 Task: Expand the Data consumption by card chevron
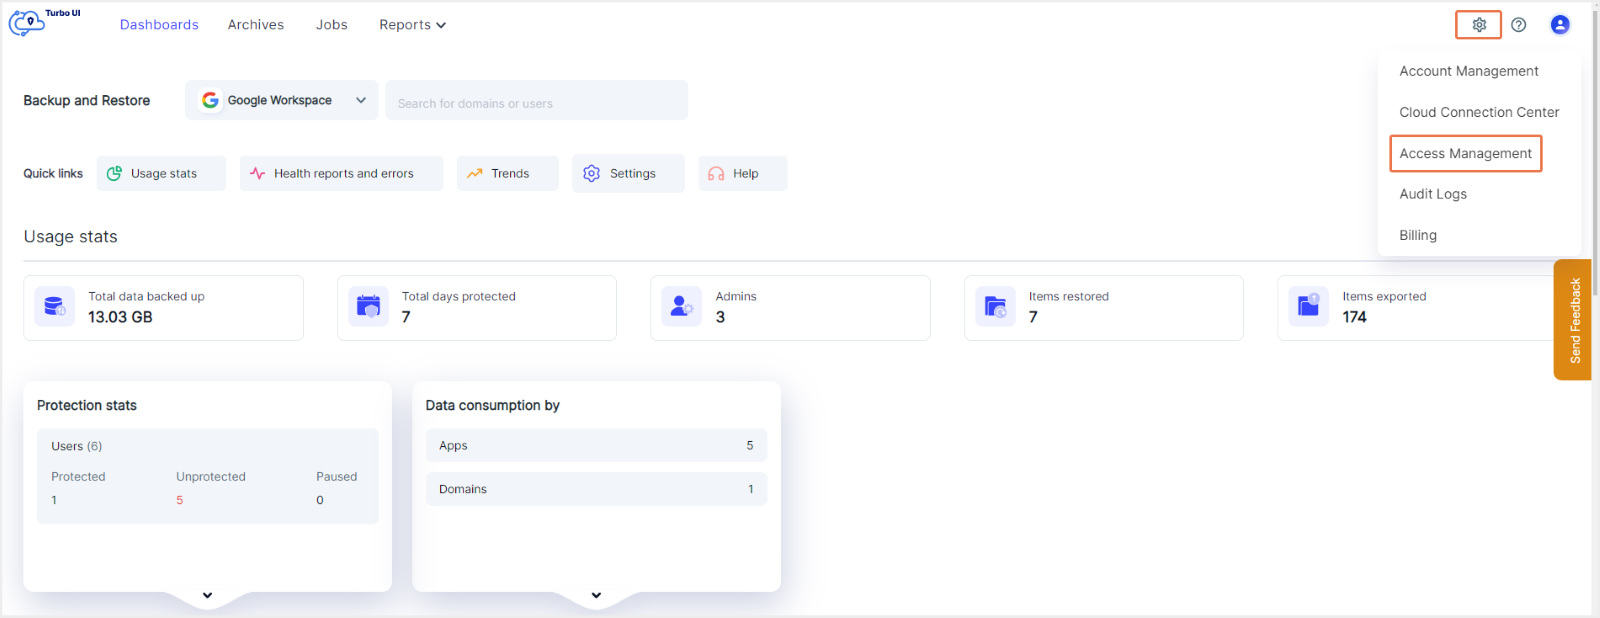click(x=596, y=595)
